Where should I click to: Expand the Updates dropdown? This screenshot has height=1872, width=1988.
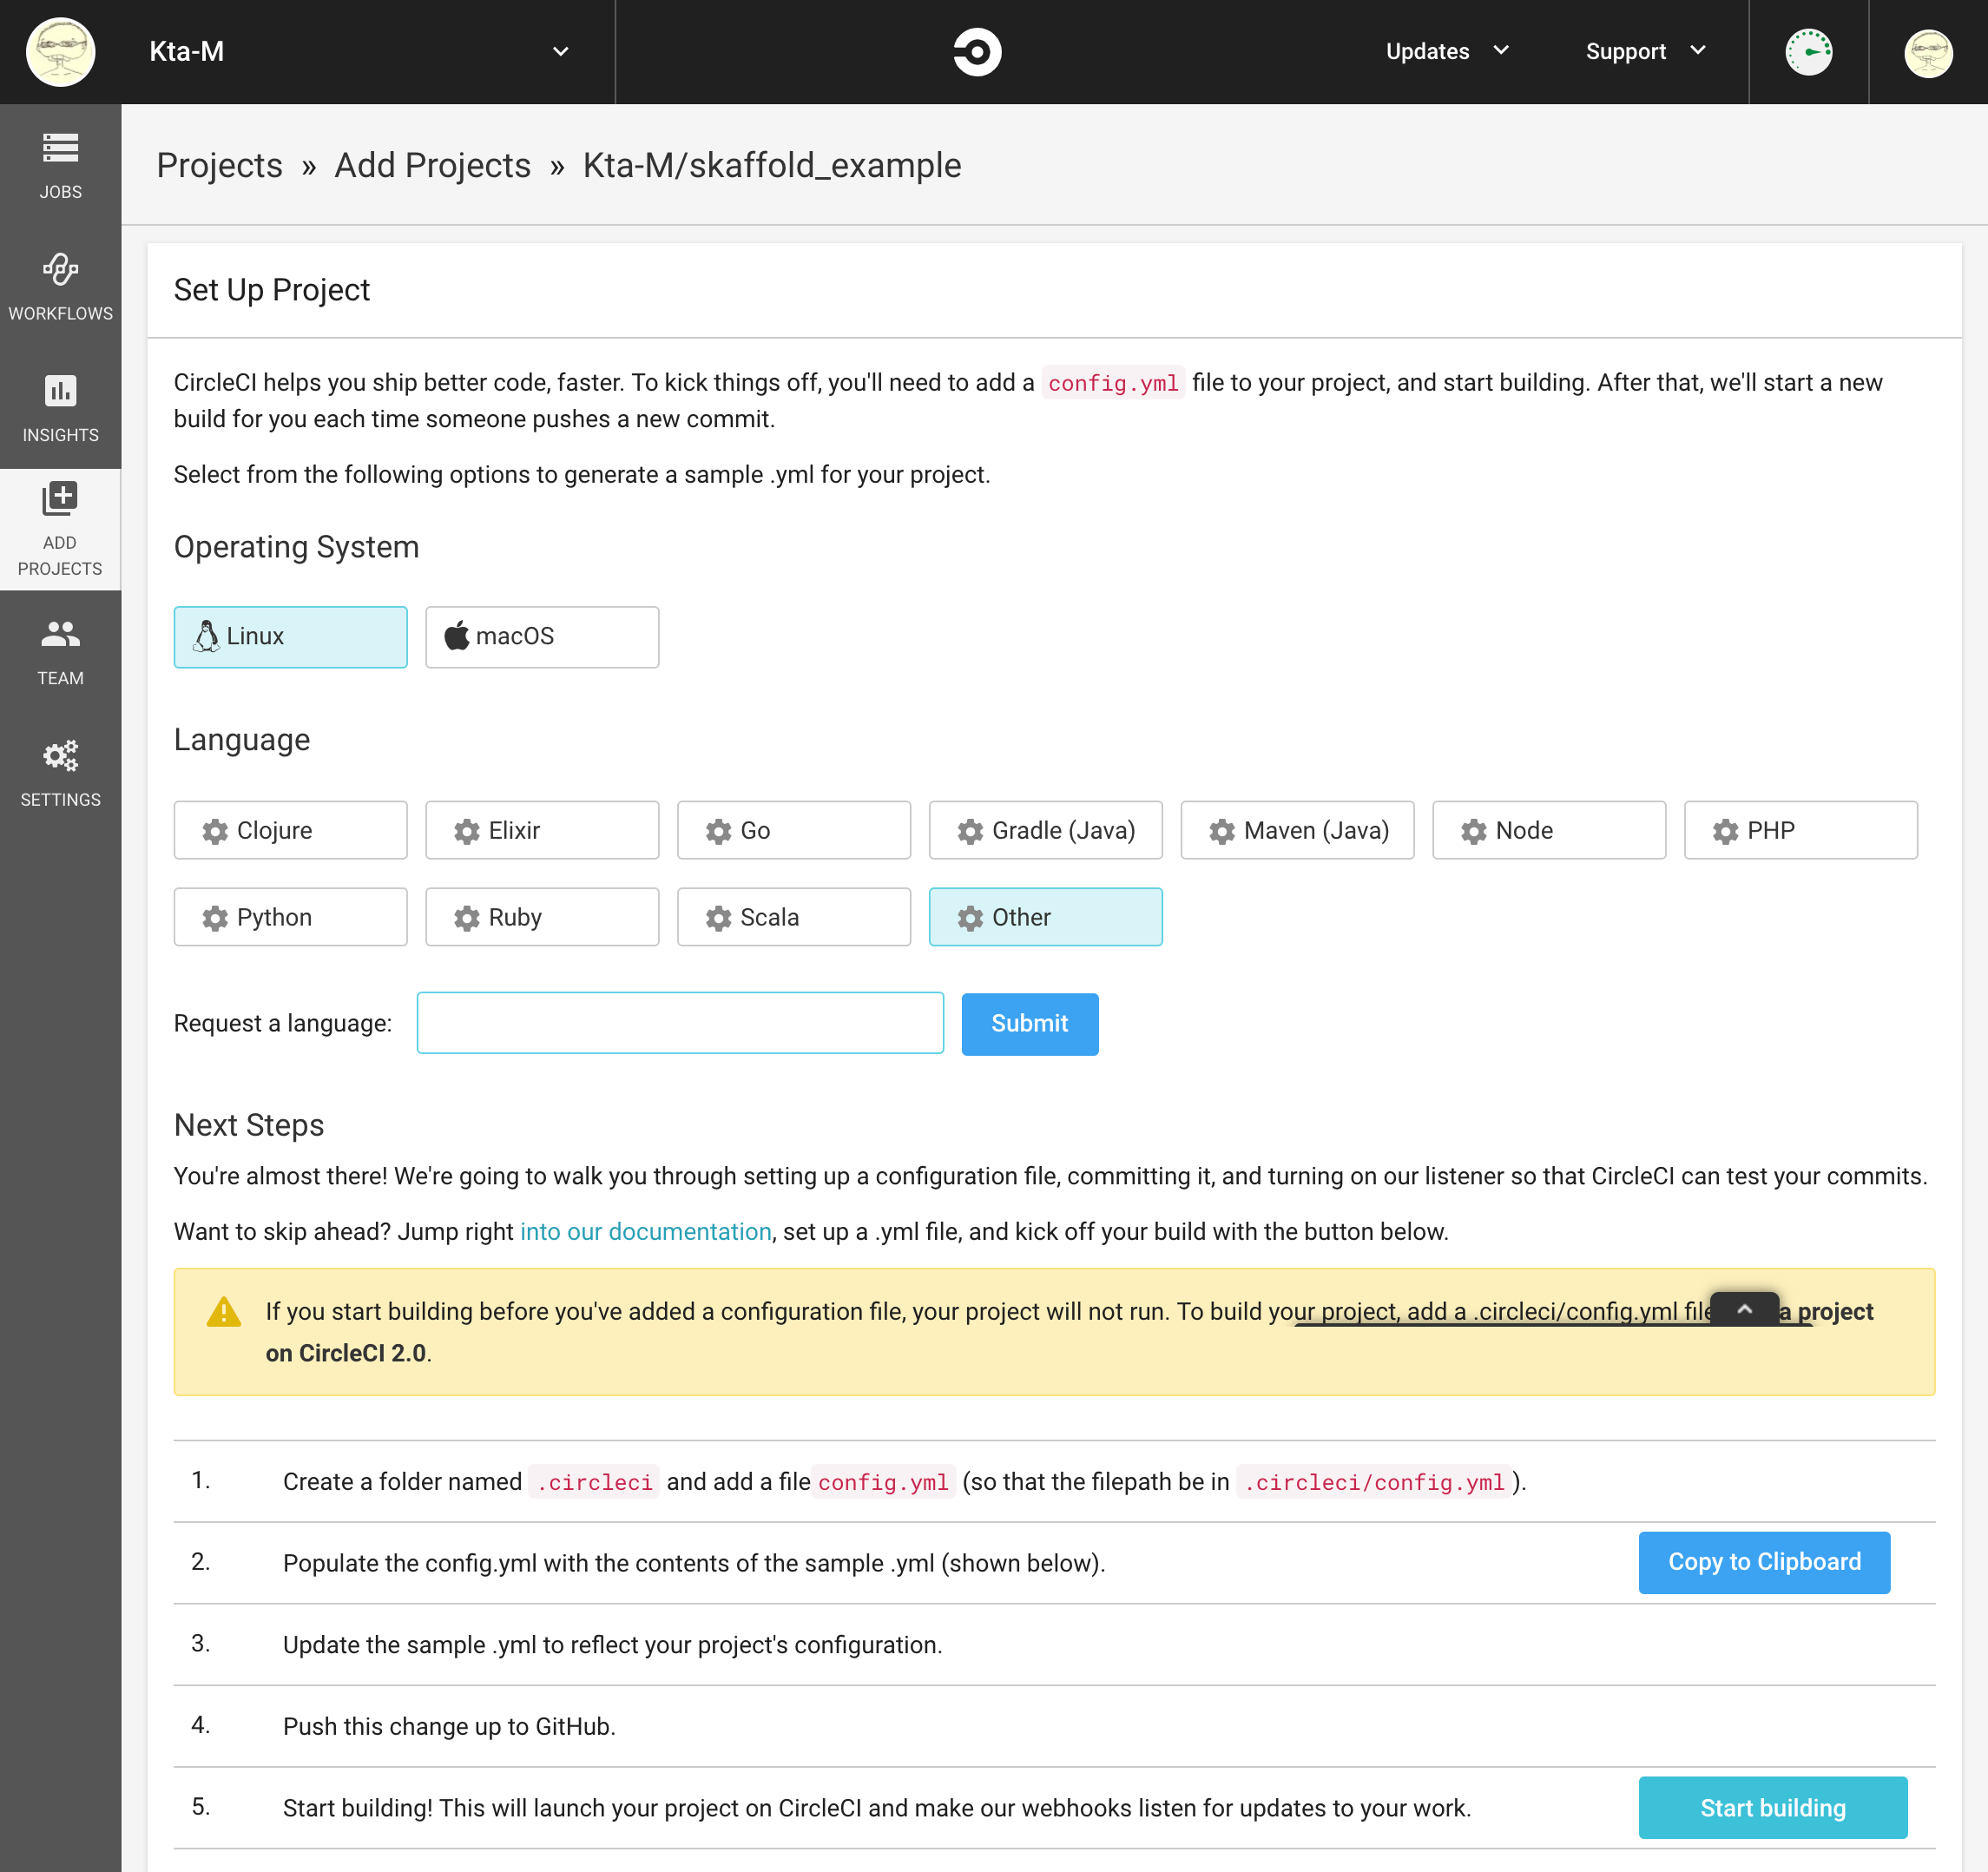point(1446,51)
